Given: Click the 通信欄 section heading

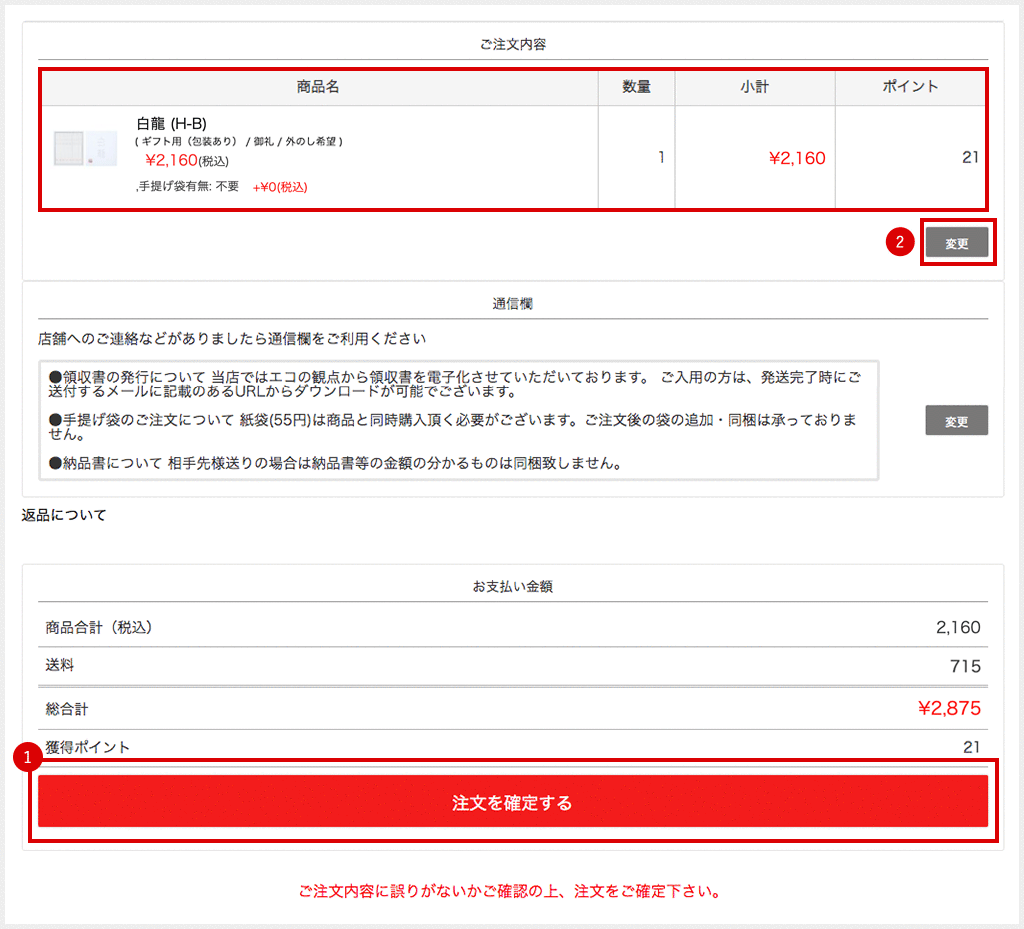Looking at the screenshot, I should (x=511, y=303).
